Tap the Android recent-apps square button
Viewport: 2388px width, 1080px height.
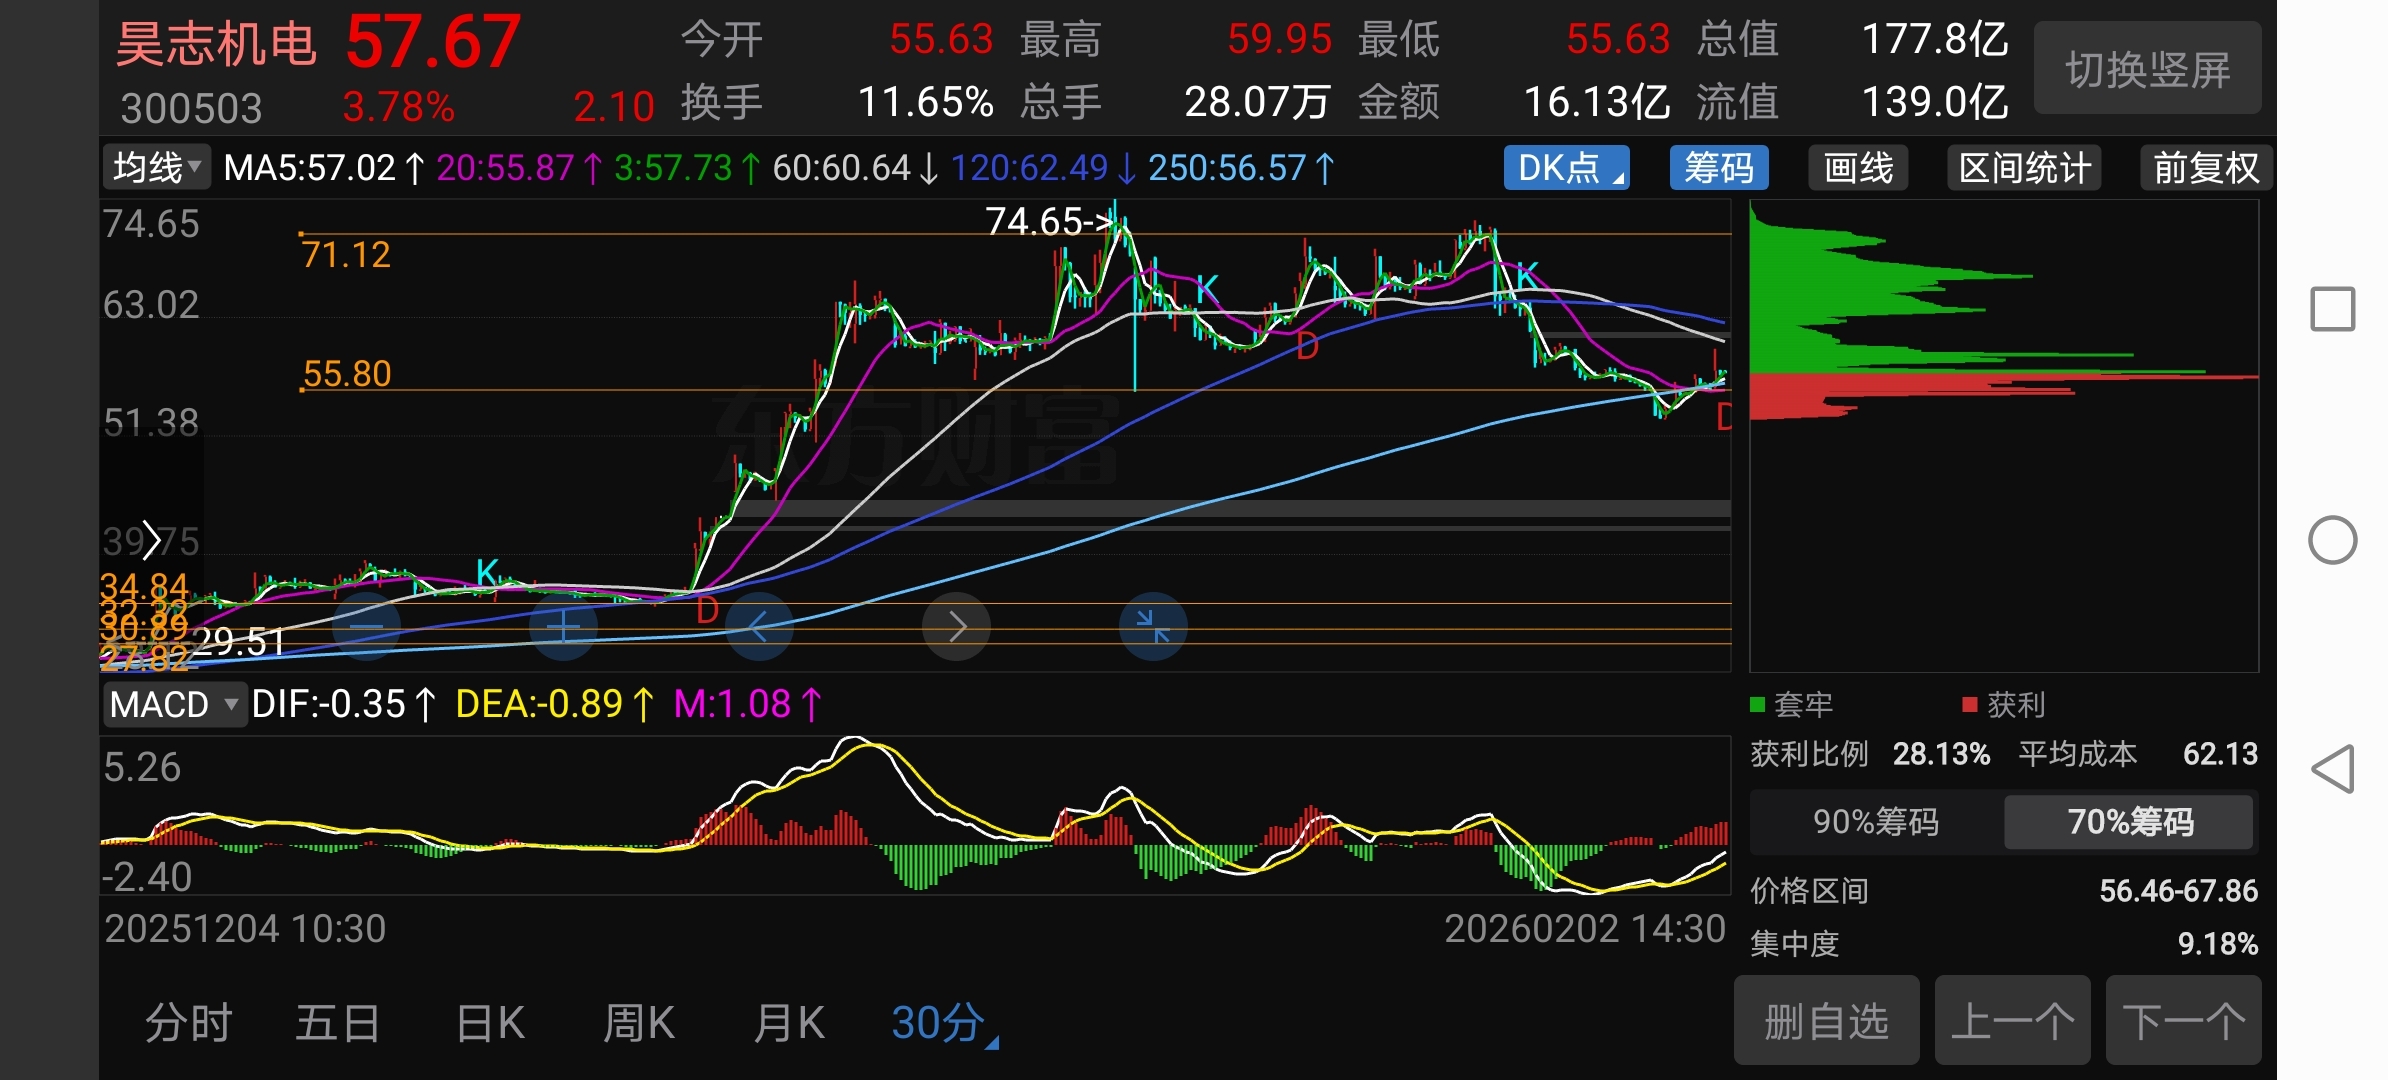click(2332, 309)
